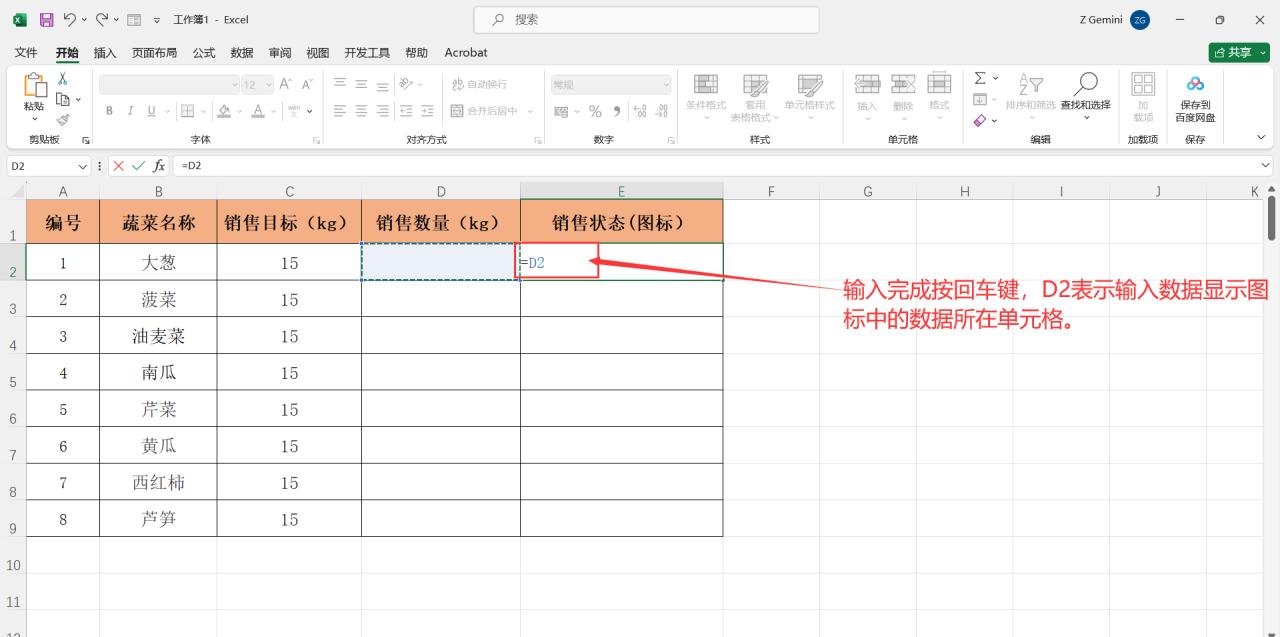Open the 合并后居中 dropdown arrow

[531, 111]
